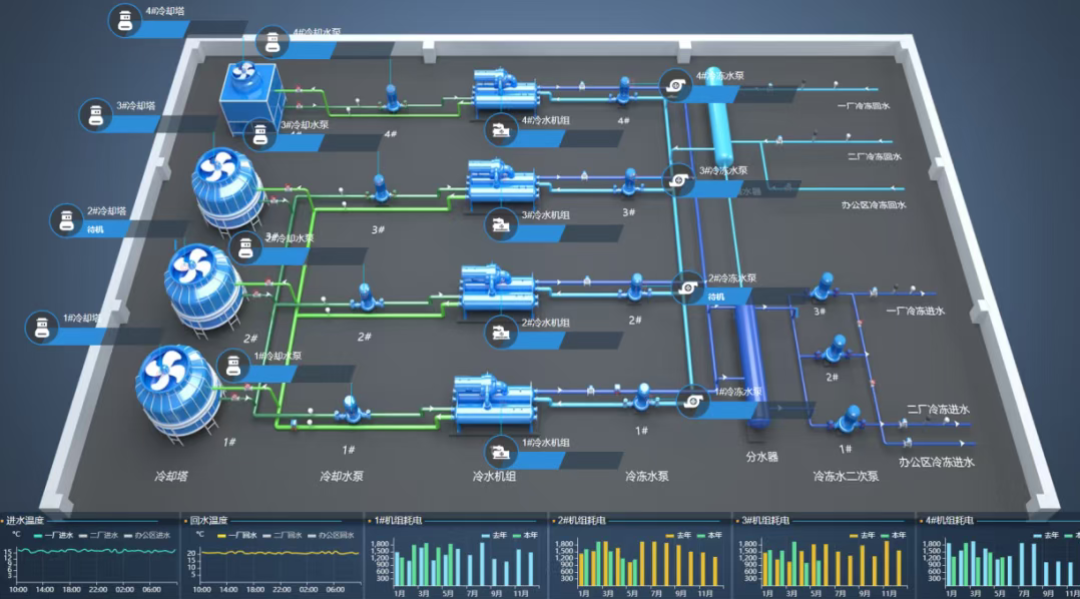Open the 1#冷却水泵 pump tag icon
This screenshot has height=599, width=1080.
tap(234, 365)
